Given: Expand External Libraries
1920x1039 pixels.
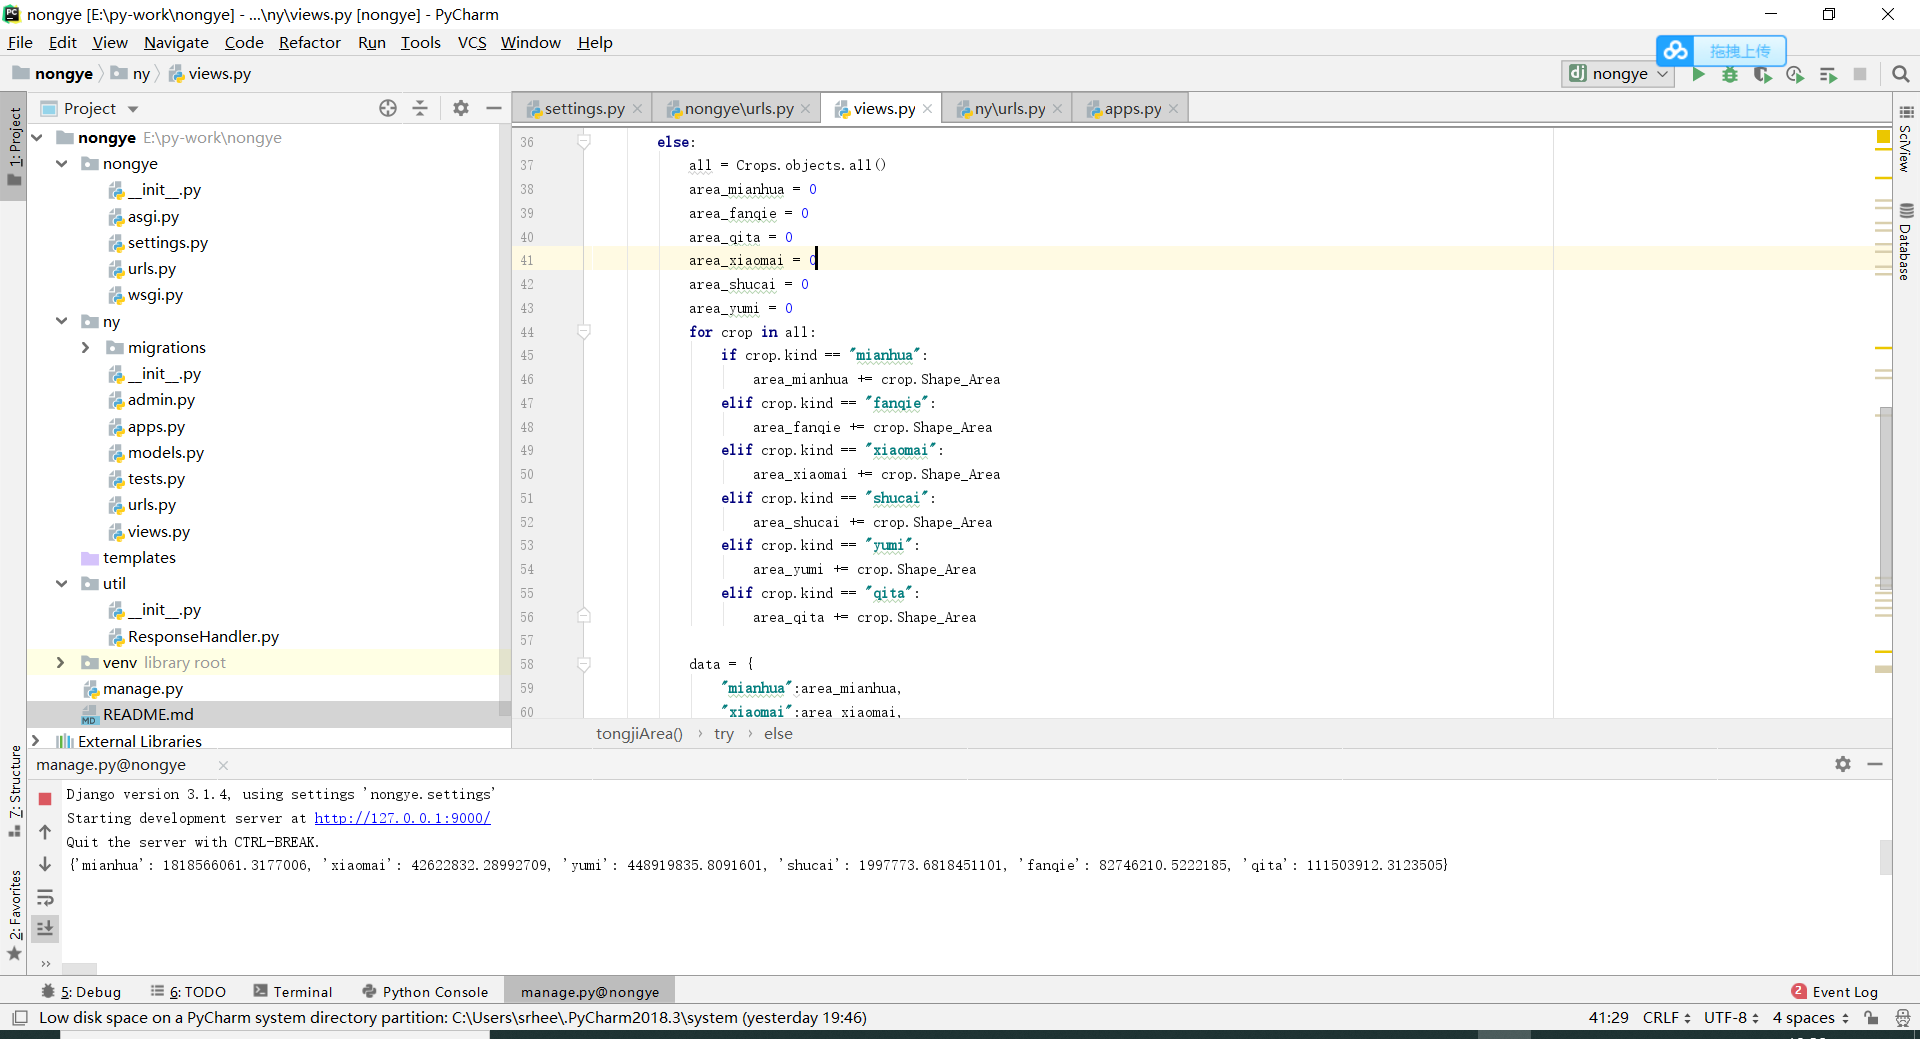Looking at the screenshot, I should point(37,741).
